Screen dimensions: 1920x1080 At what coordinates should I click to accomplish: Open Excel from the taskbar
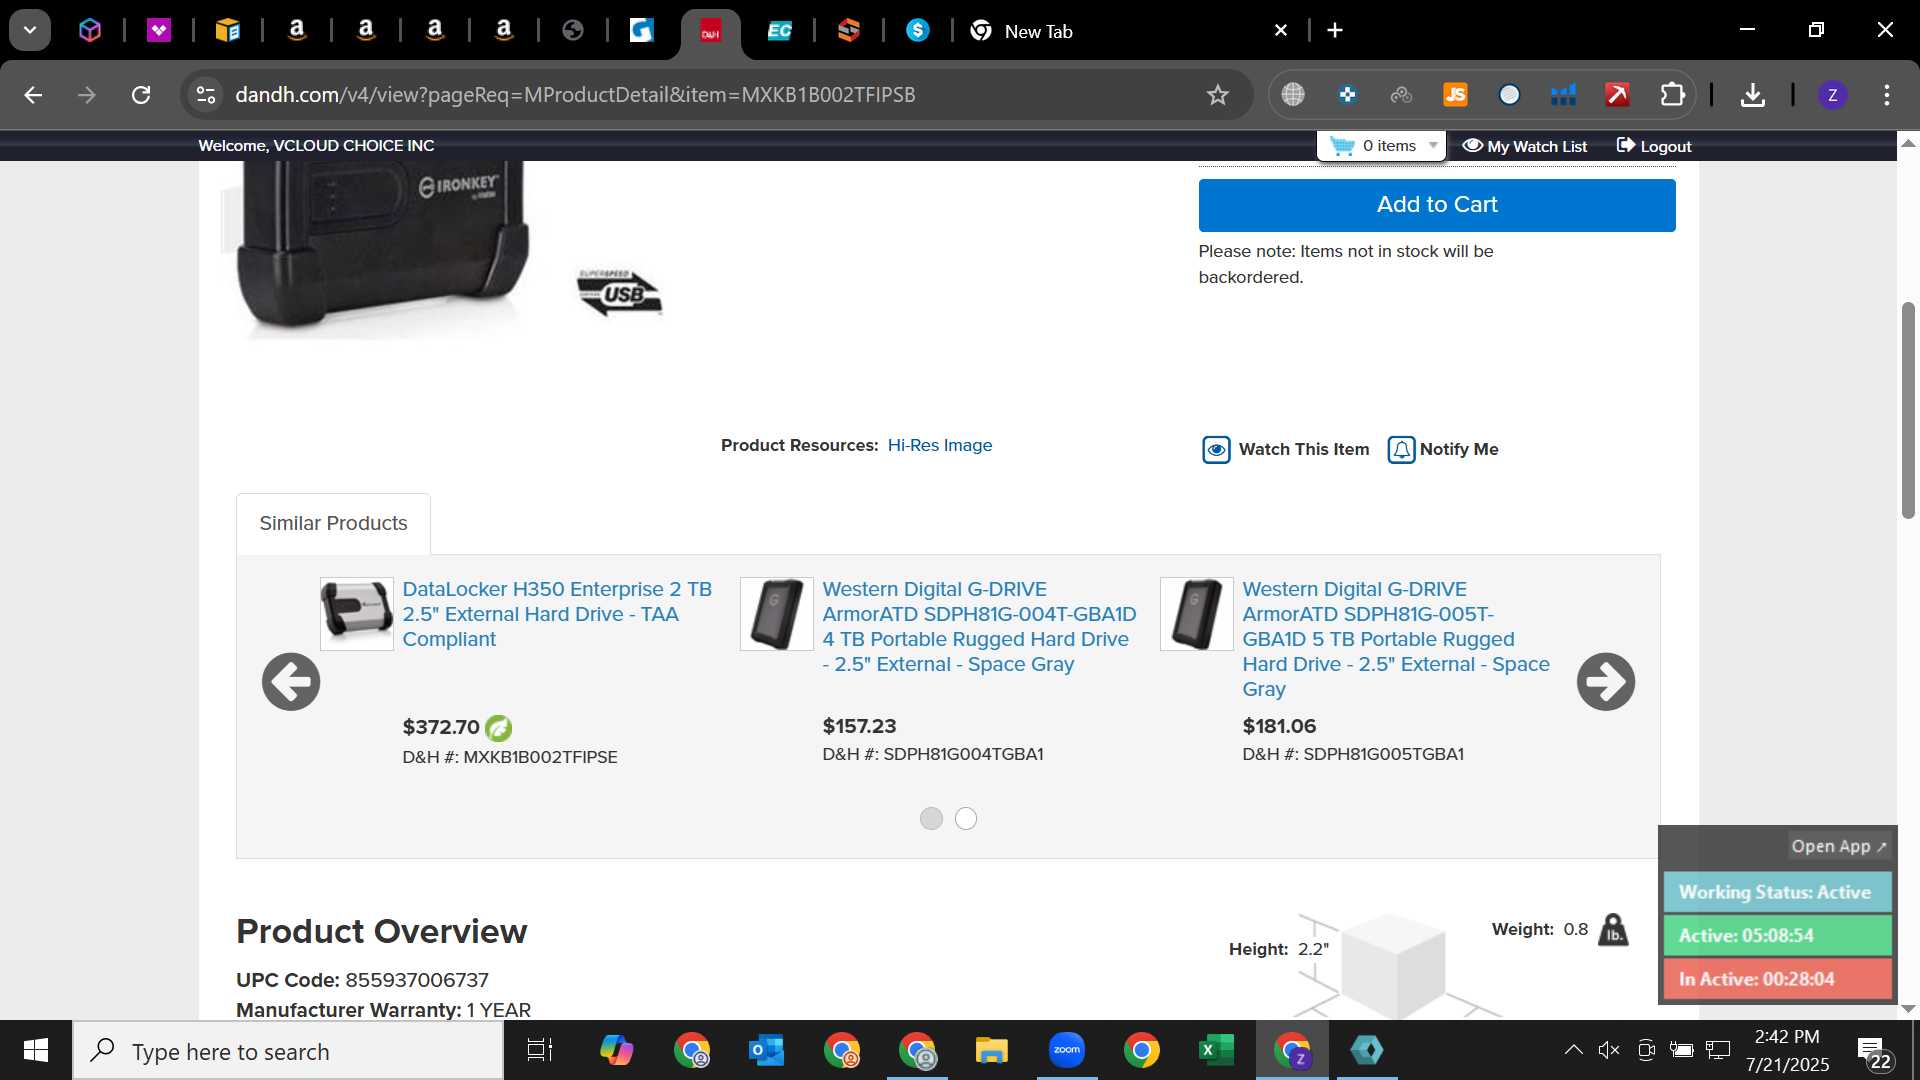[x=1216, y=1050]
